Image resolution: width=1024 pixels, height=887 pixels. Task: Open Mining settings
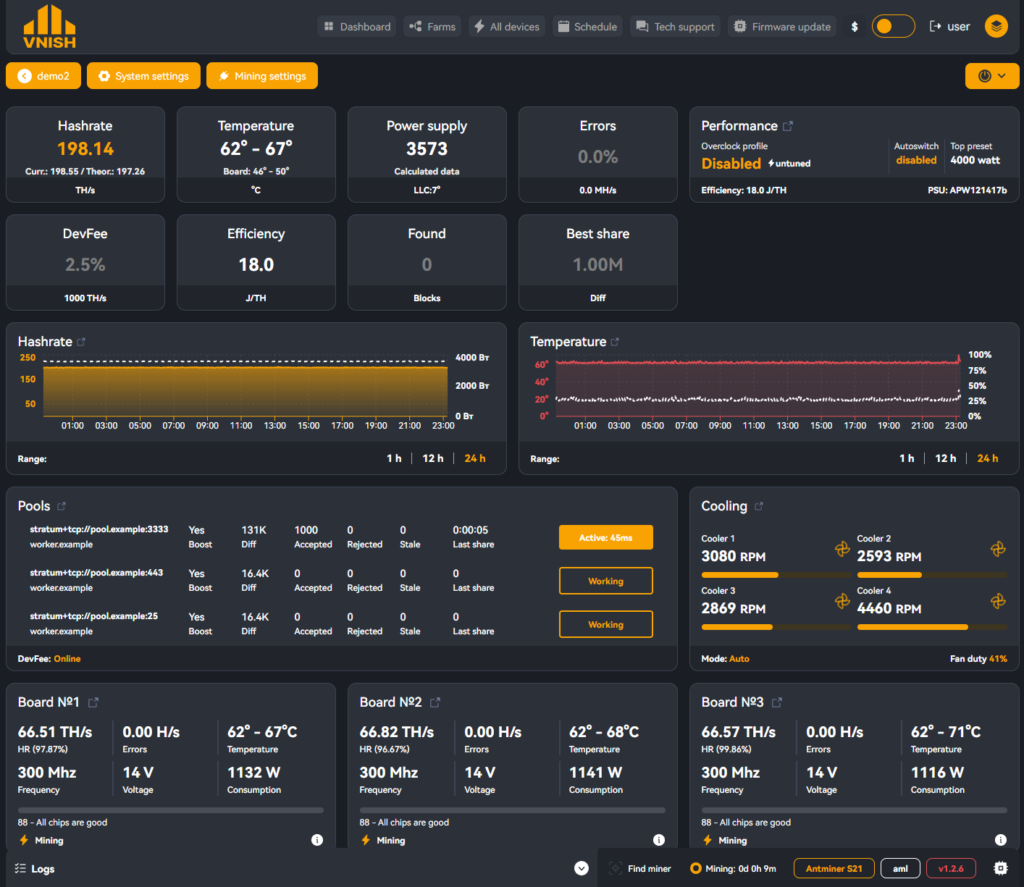(262, 76)
